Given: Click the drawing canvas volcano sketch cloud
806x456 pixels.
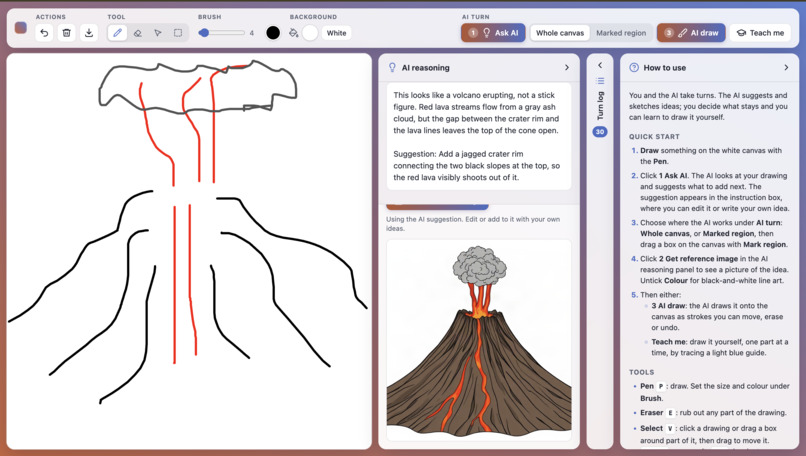Looking at the screenshot, I should point(197,86).
